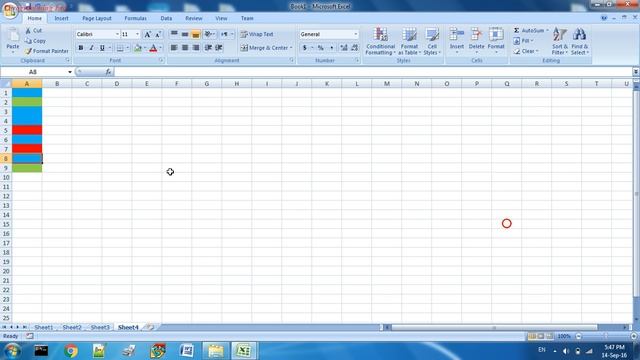Viewport: 640px width, 360px height.
Task: Click the Decrease Indent icon
Action: click(208, 48)
